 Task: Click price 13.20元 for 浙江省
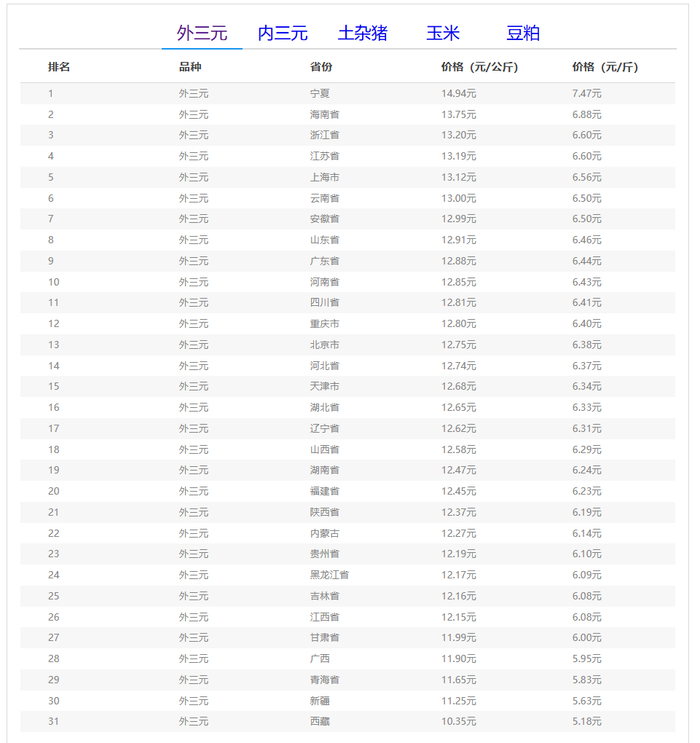(459, 135)
